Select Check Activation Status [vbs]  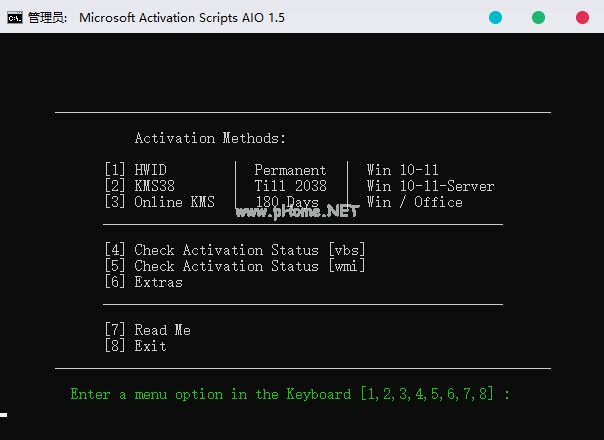pyautogui.click(x=235, y=250)
